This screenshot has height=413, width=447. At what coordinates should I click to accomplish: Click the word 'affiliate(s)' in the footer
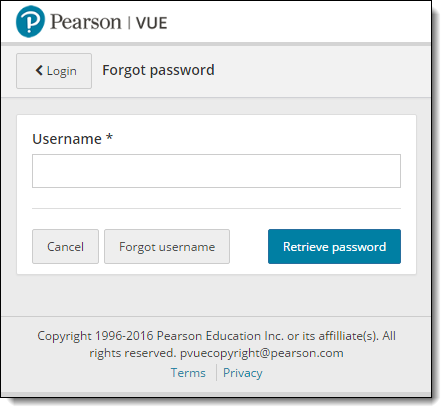coord(348,336)
